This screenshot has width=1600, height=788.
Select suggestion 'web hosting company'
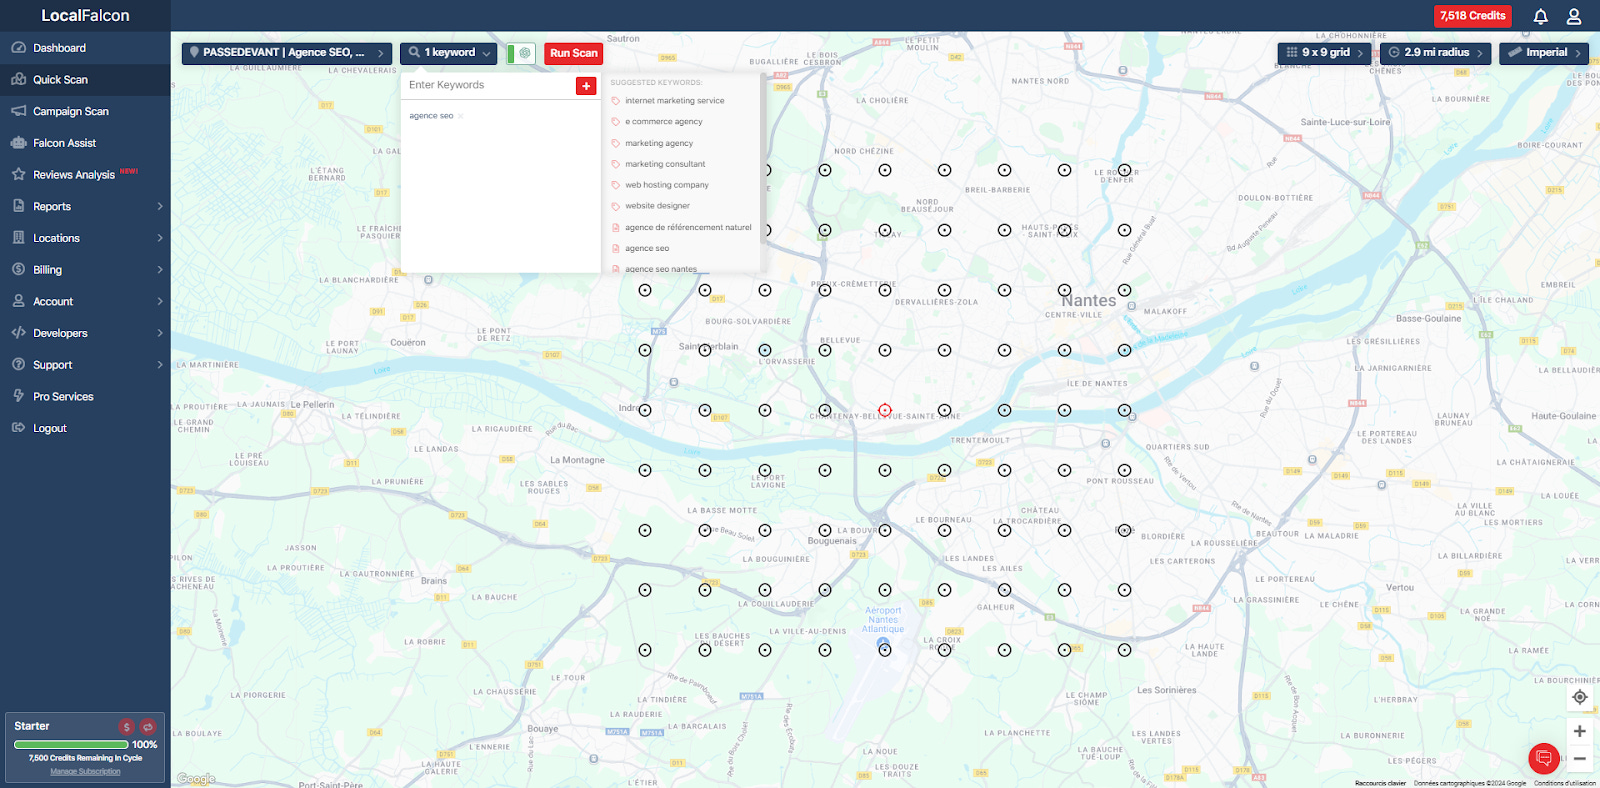pyautogui.click(x=667, y=185)
